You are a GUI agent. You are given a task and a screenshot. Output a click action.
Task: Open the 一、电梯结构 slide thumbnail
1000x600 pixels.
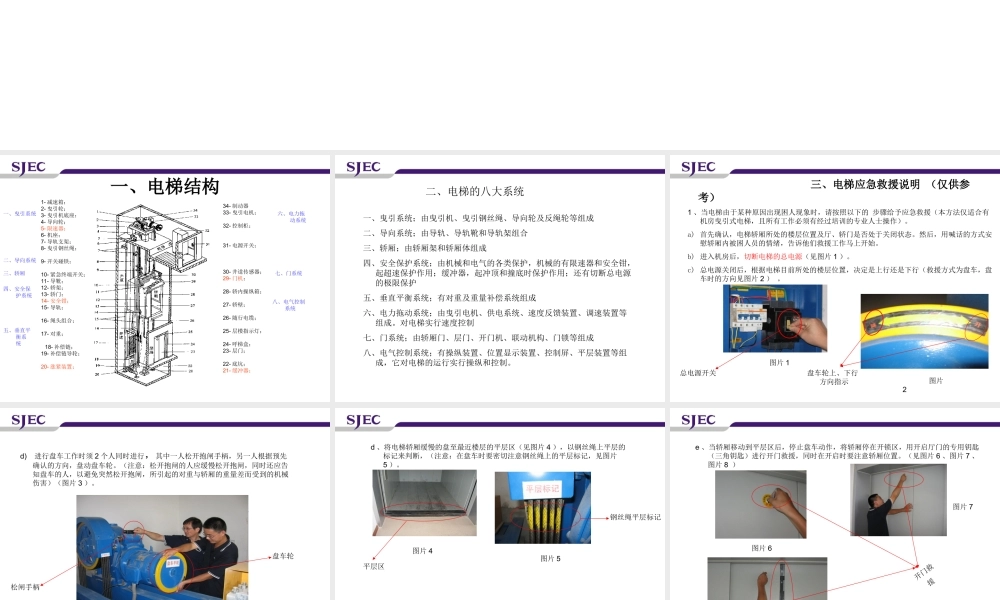click(165, 279)
